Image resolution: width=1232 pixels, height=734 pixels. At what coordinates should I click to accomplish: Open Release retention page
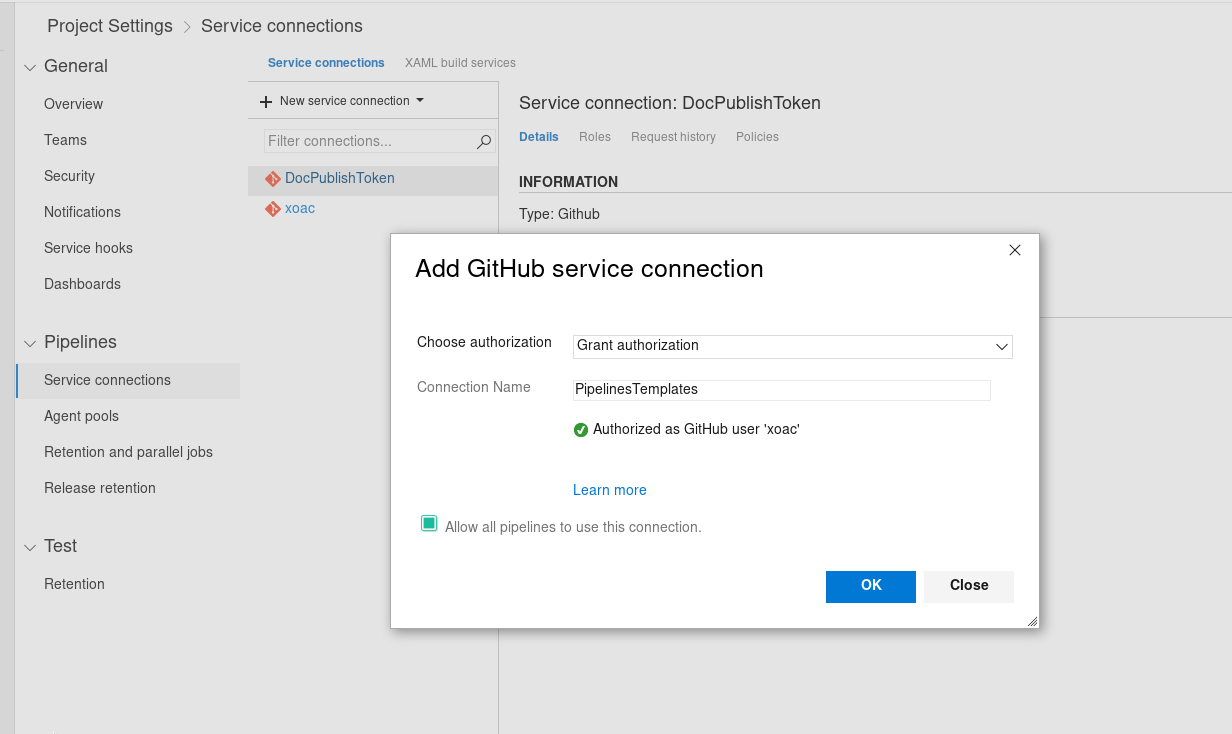coord(100,488)
